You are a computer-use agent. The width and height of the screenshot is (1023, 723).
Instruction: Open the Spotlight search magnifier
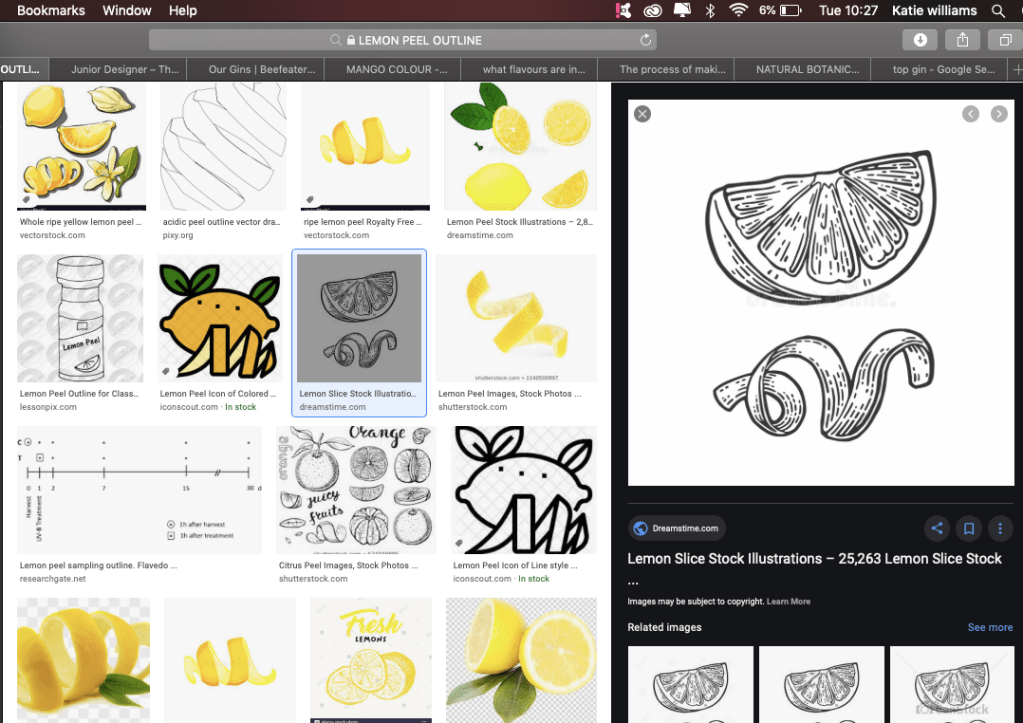[x=998, y=11]
